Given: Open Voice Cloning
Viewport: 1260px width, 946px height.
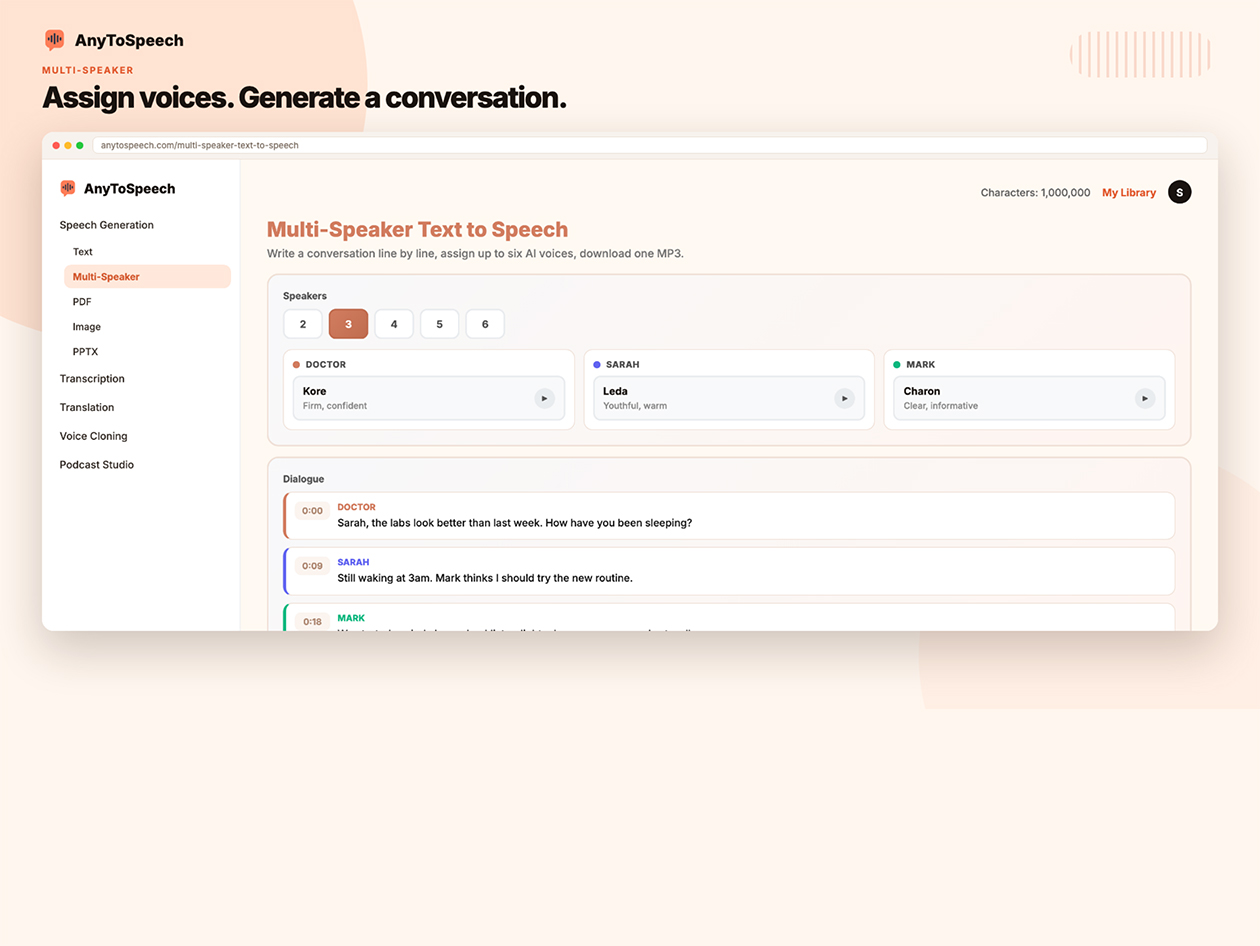Looking at the screenshot, I should (x=93, y=436).
